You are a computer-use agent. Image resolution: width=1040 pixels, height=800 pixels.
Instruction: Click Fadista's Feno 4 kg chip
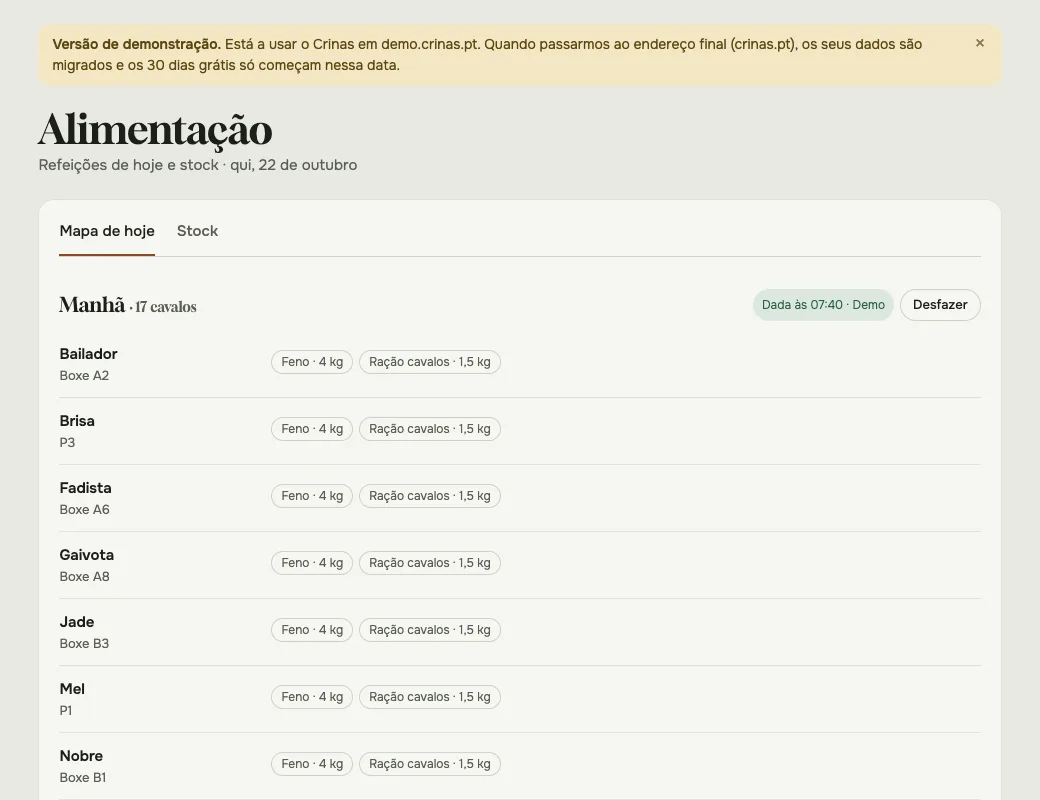pyautogui.click(x=312, y=496)
